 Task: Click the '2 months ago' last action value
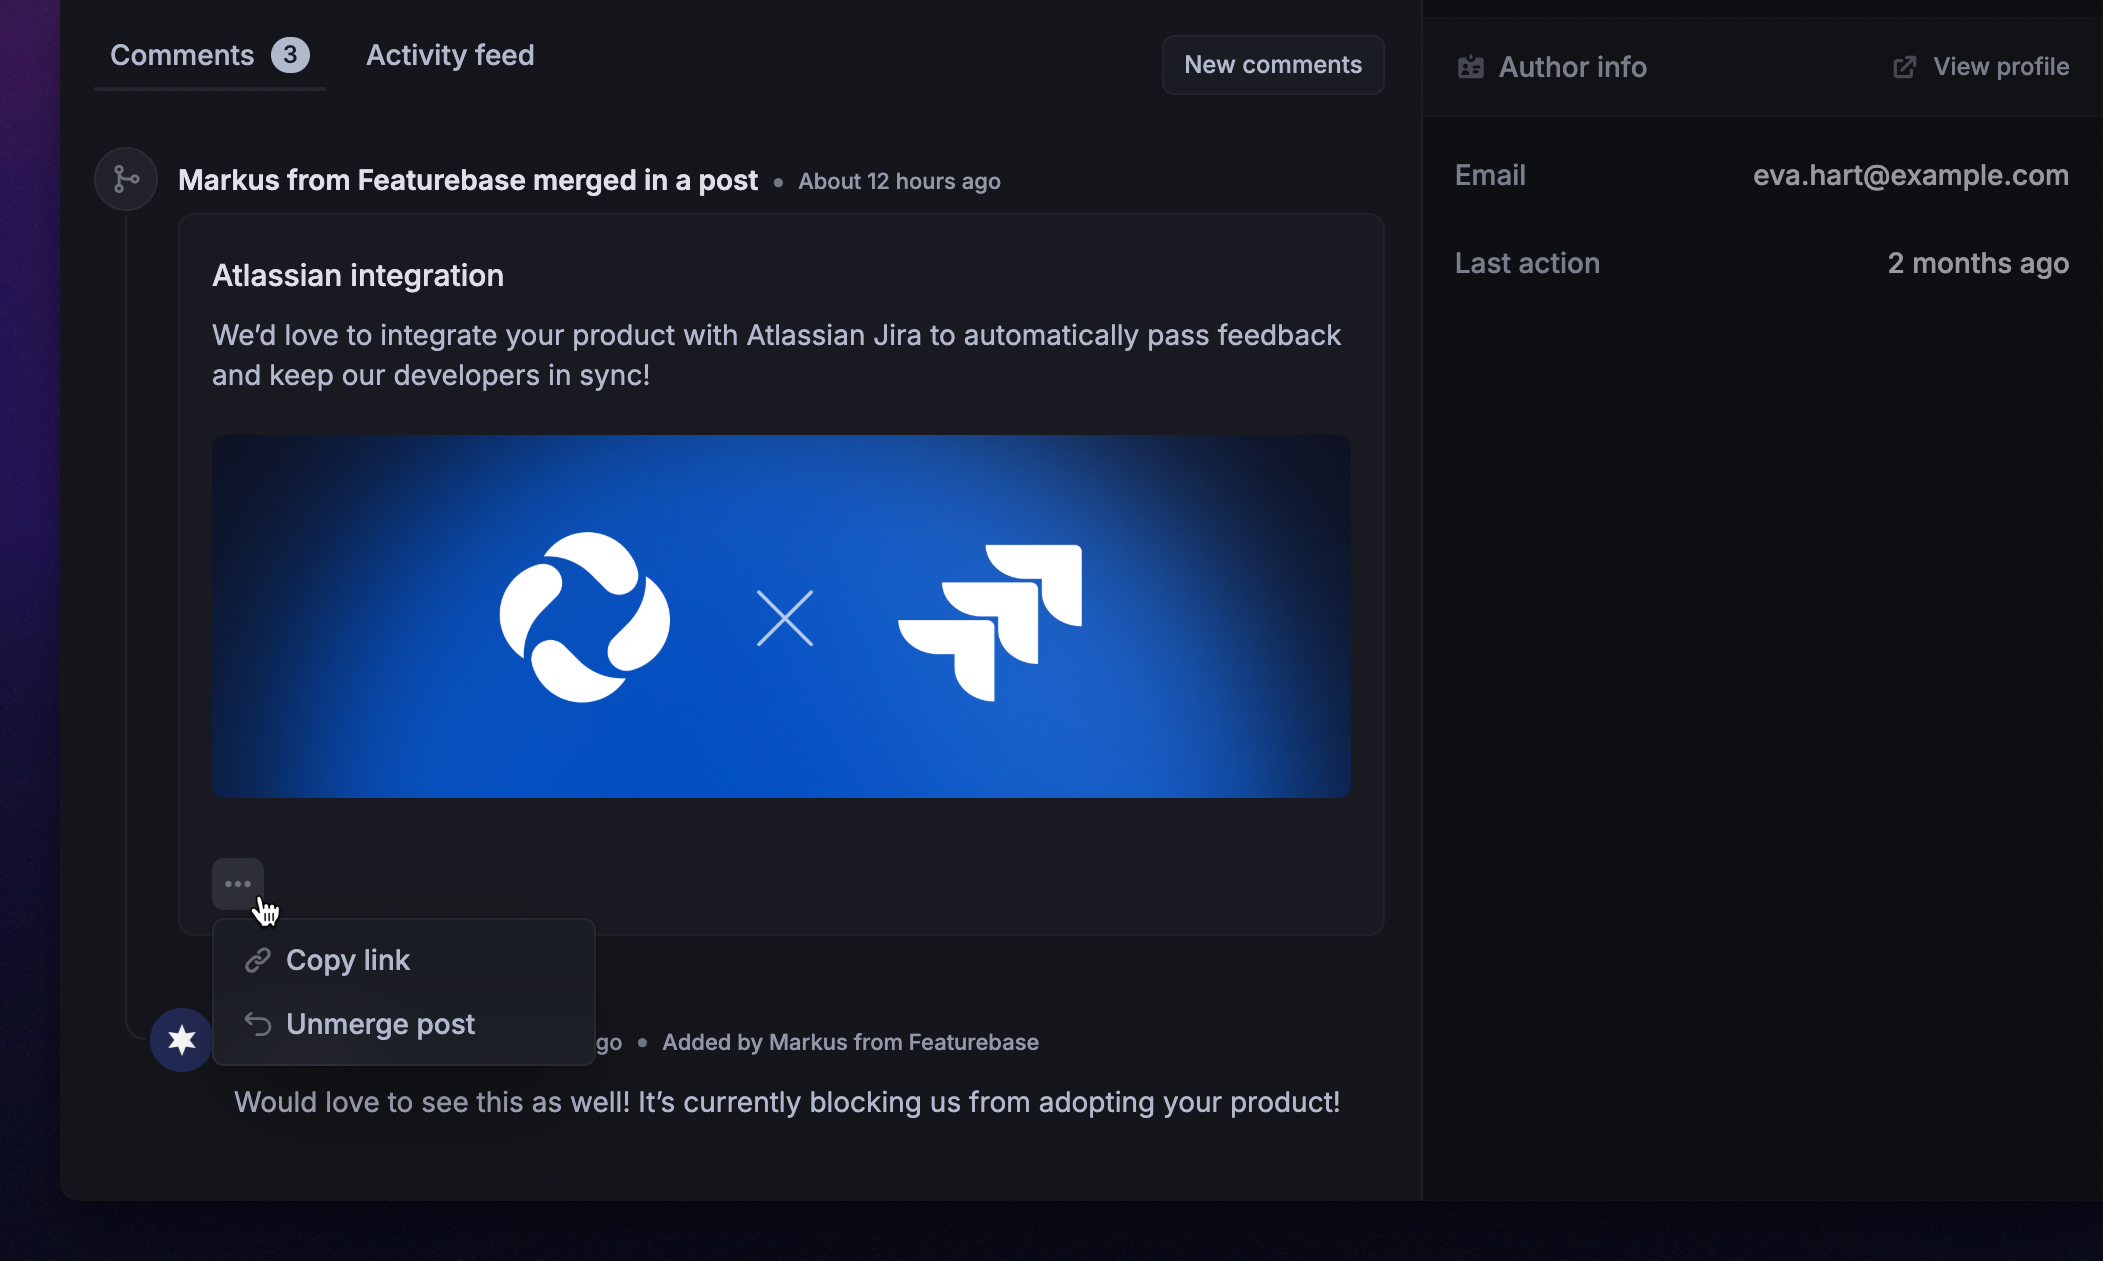(x=1978, y=263)
